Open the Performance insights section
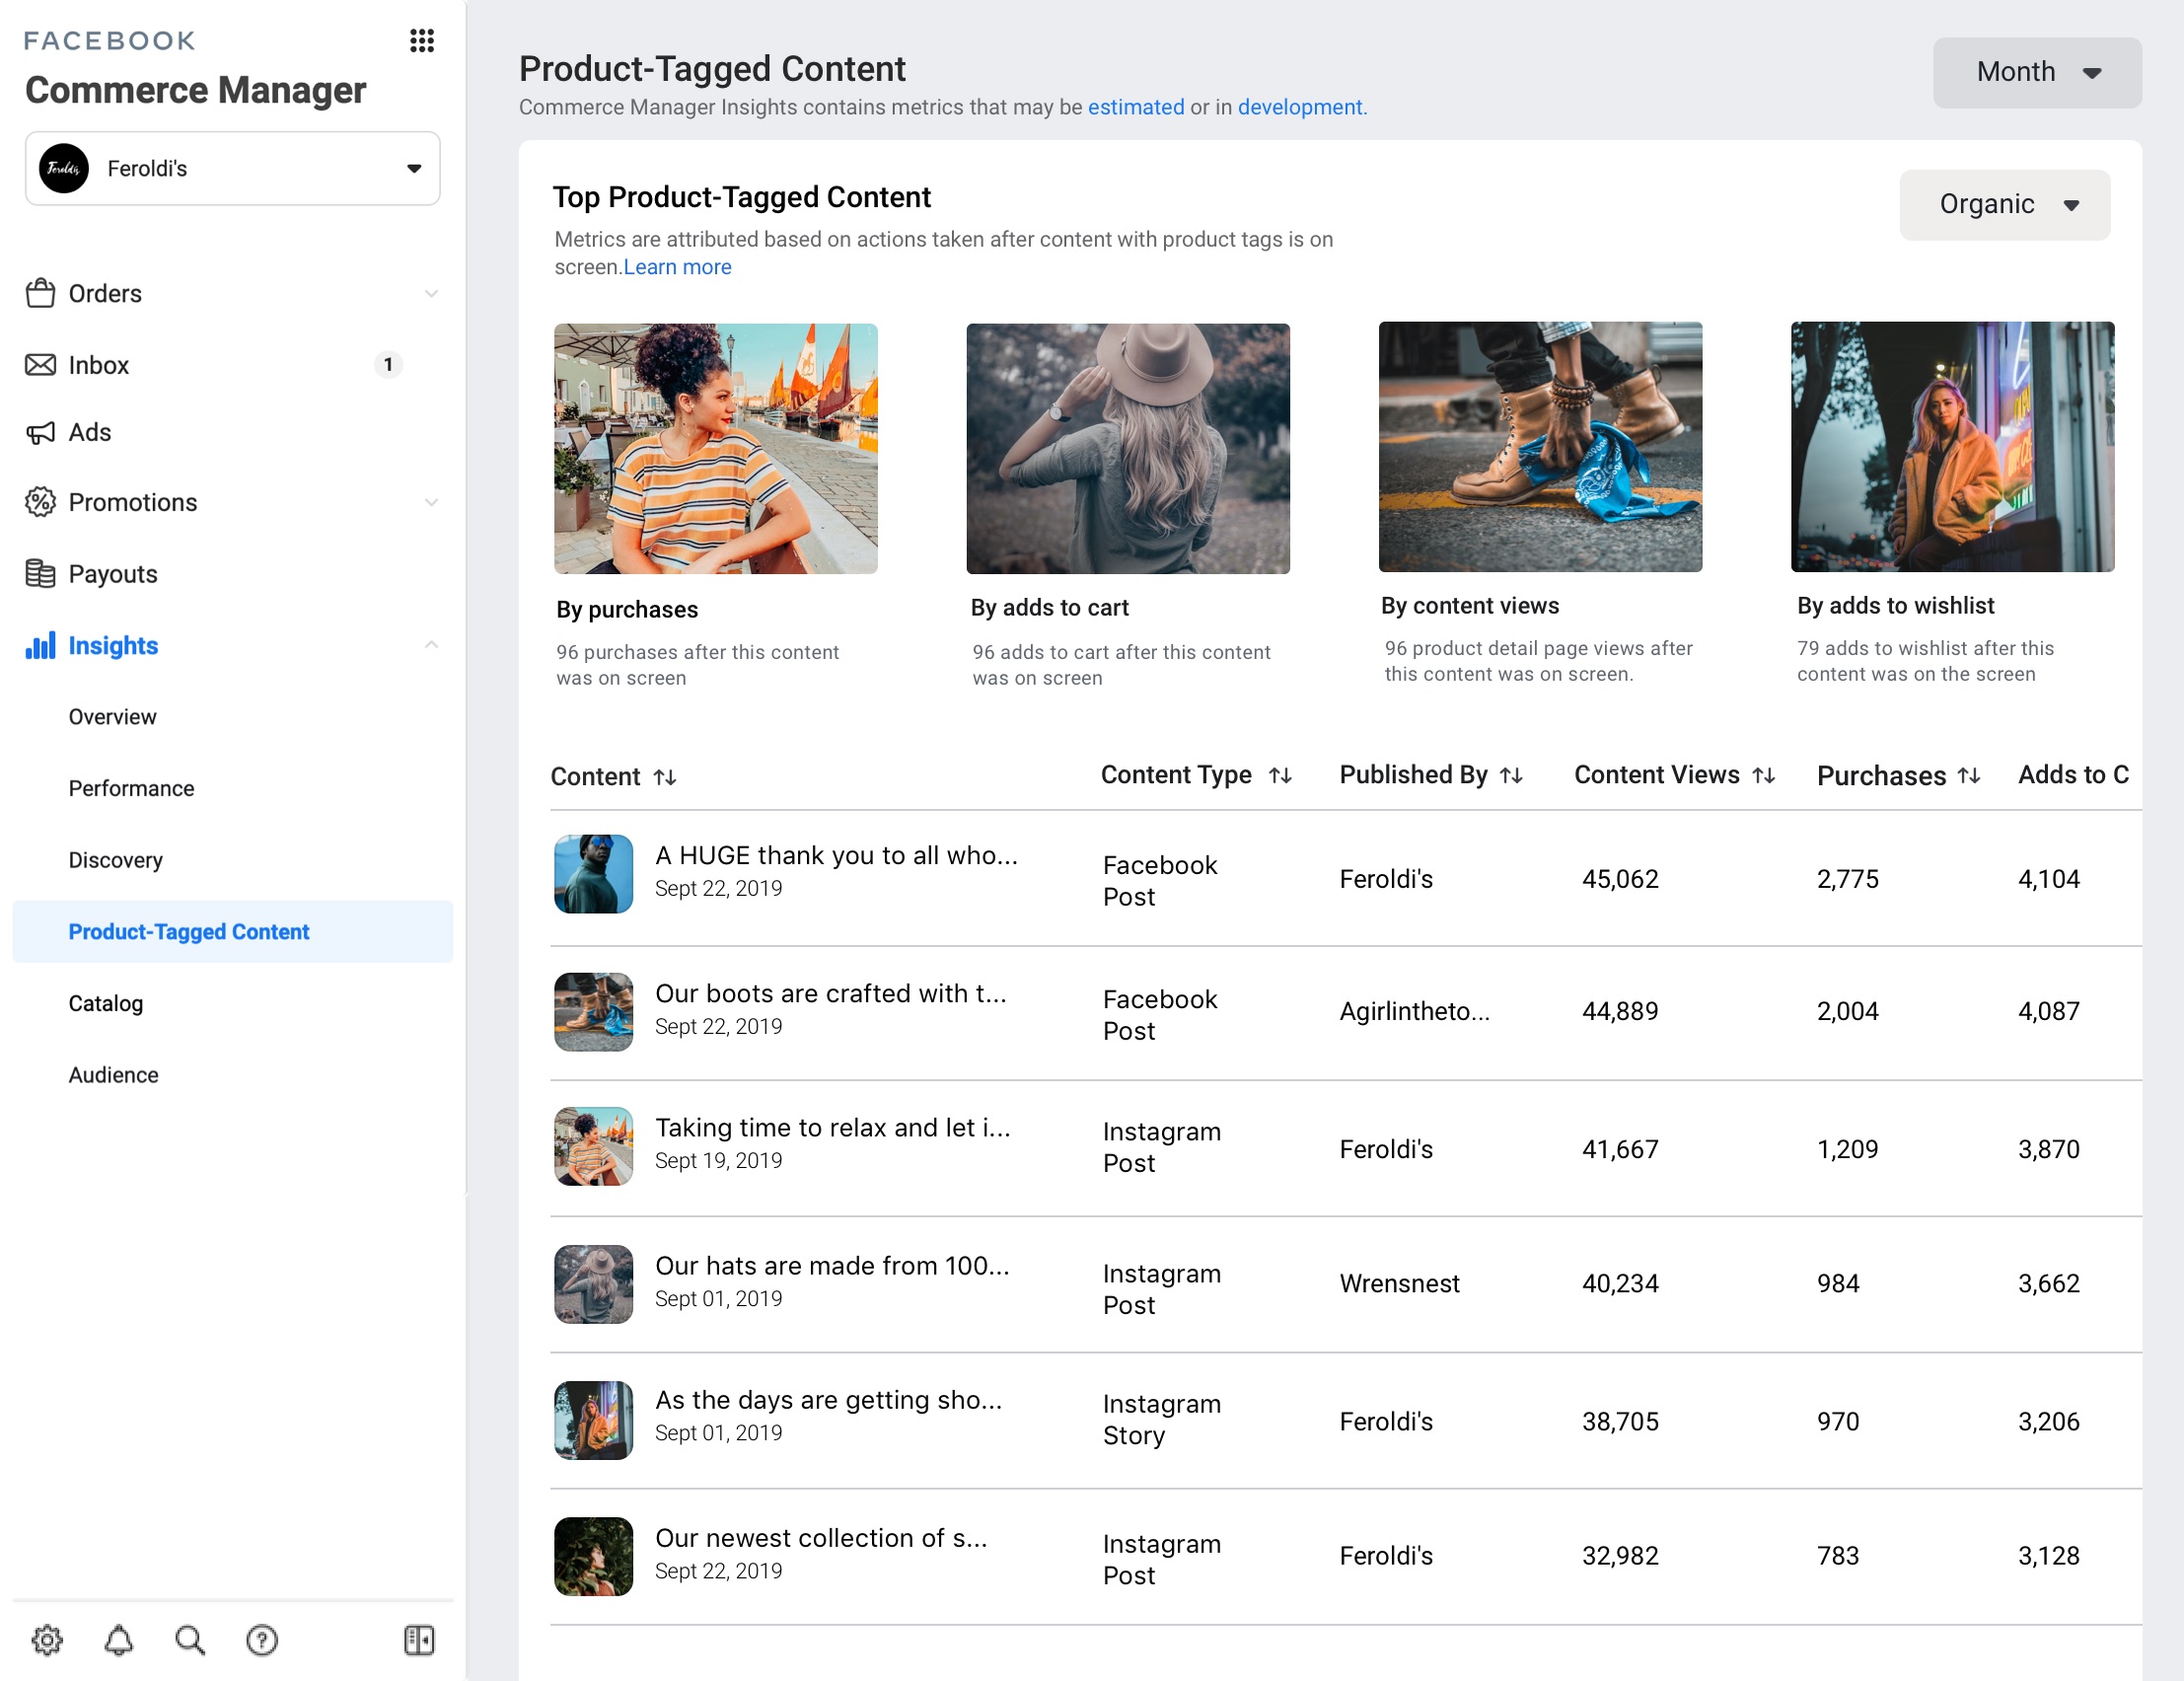This screenshot has height=1681, width=2184. coord(130,787)
